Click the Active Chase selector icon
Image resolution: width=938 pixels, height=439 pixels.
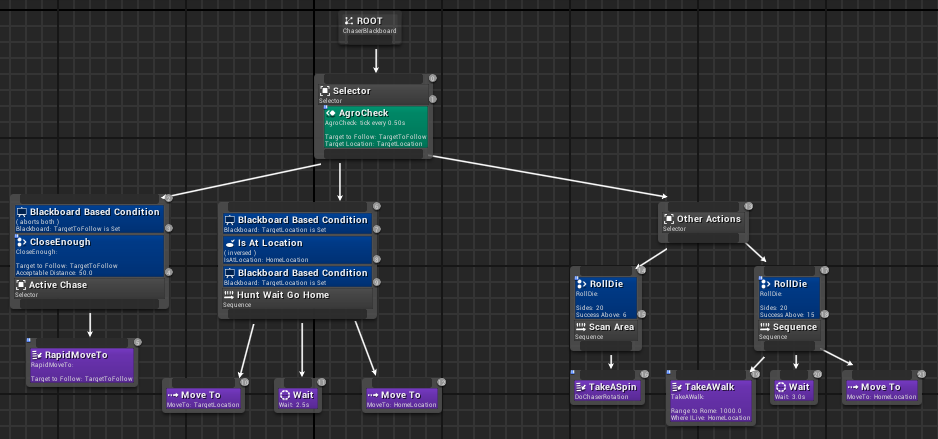pos(21,285)
